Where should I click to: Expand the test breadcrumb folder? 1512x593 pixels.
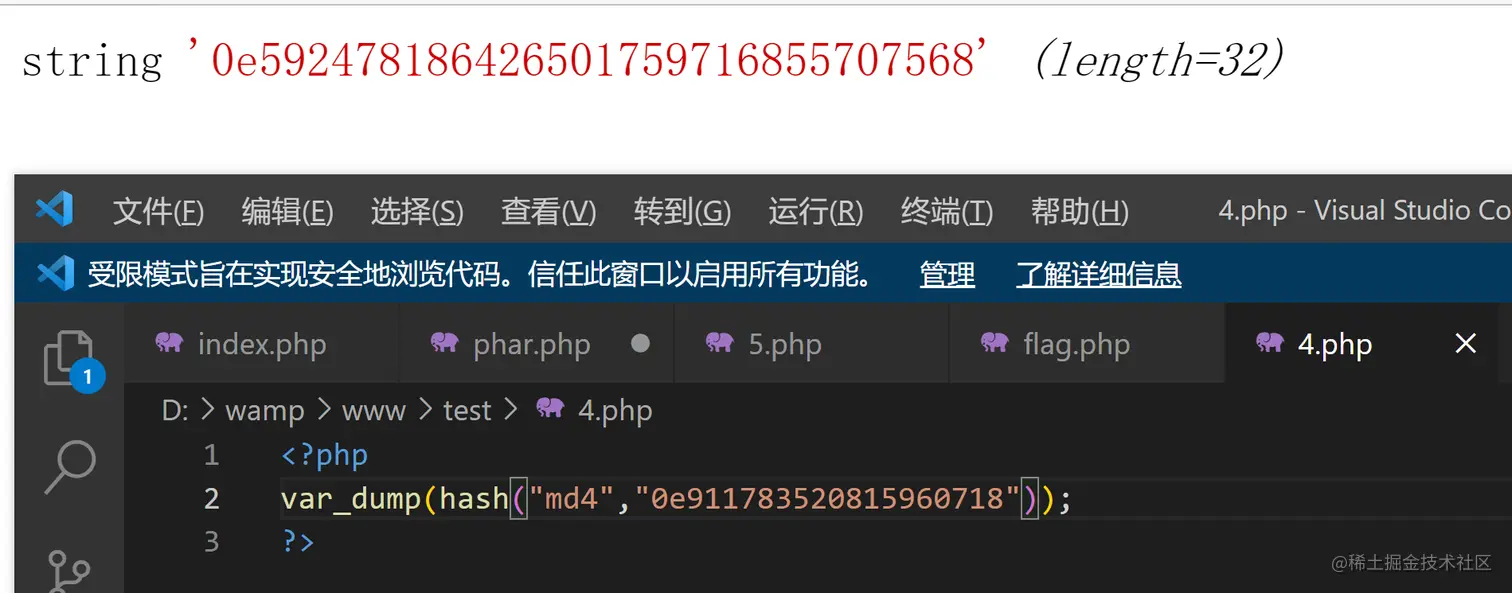click(x=467, y=410)
